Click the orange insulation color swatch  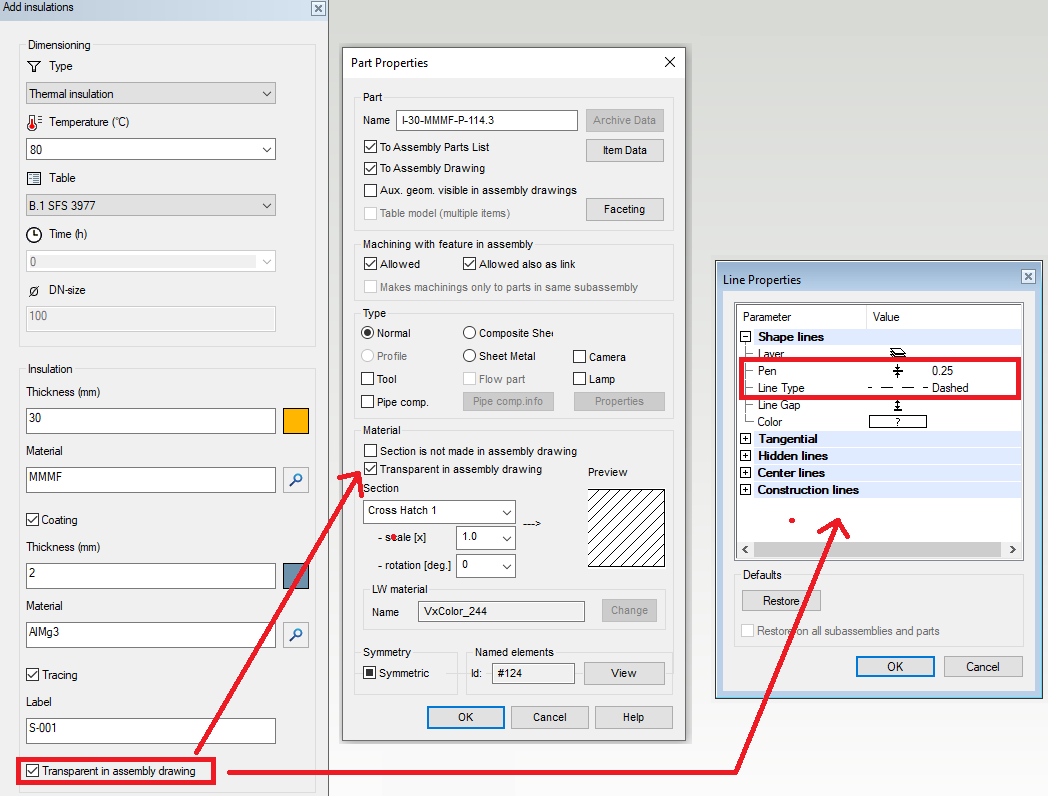point(296,421)
